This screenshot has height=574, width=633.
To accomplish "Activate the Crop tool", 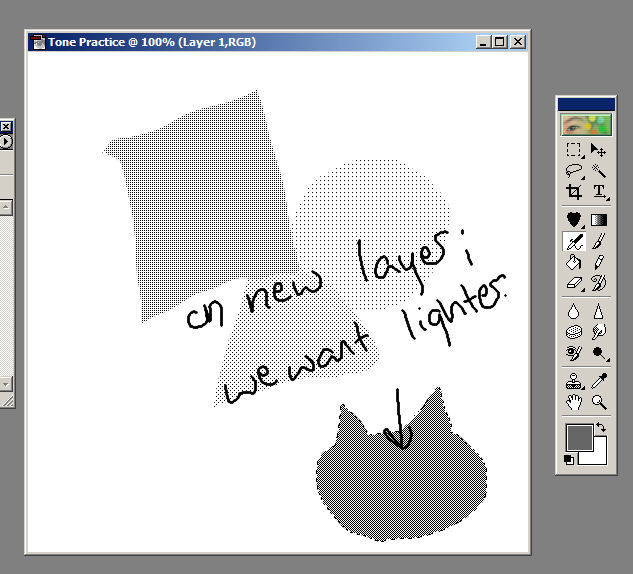I will (574, 191).
